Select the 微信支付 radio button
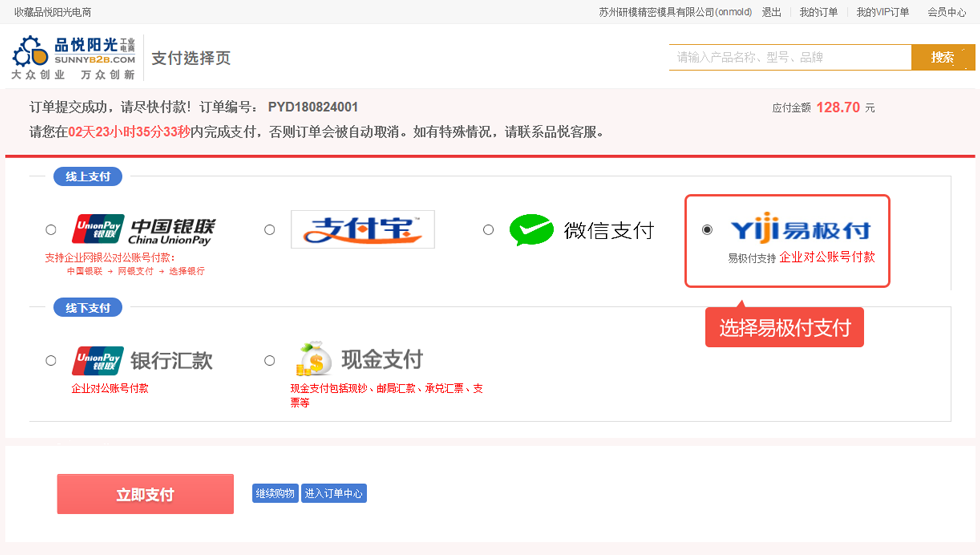Image resolution: width=980 pixels, height=555 pixels. coord(488,229)
